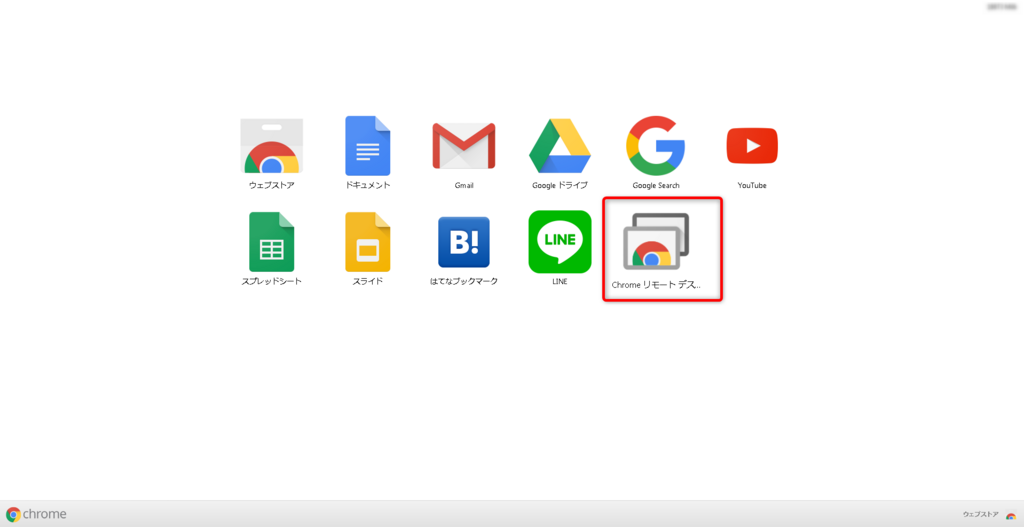Click the web store icon in the footer
The width and height of the screenshot is (1024, 527).
(1011, 515)
